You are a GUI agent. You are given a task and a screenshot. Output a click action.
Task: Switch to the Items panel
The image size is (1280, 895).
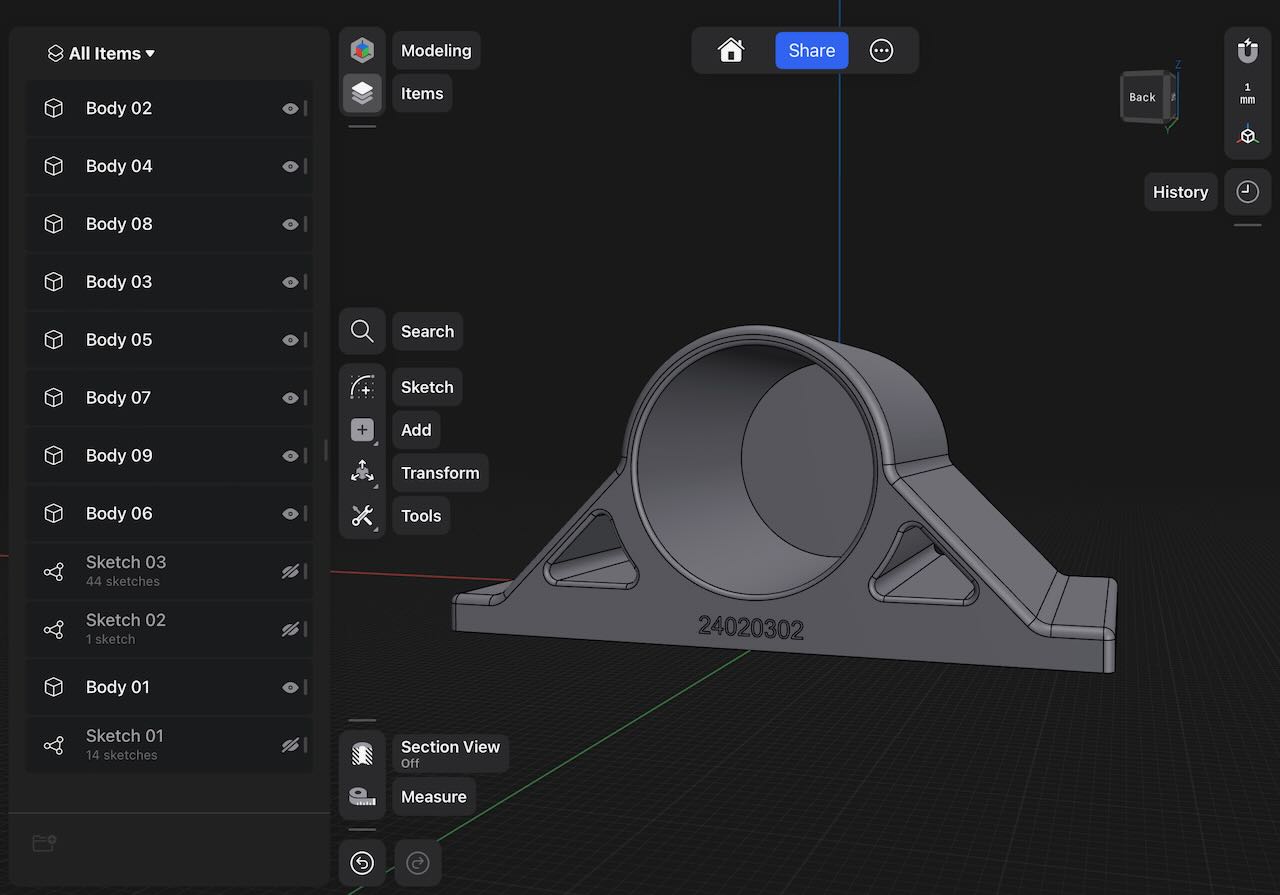(362, 93)
